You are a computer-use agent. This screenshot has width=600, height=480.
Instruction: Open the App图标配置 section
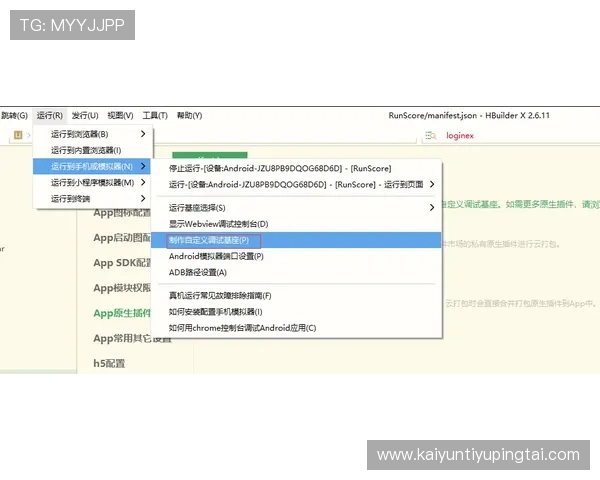122,212
